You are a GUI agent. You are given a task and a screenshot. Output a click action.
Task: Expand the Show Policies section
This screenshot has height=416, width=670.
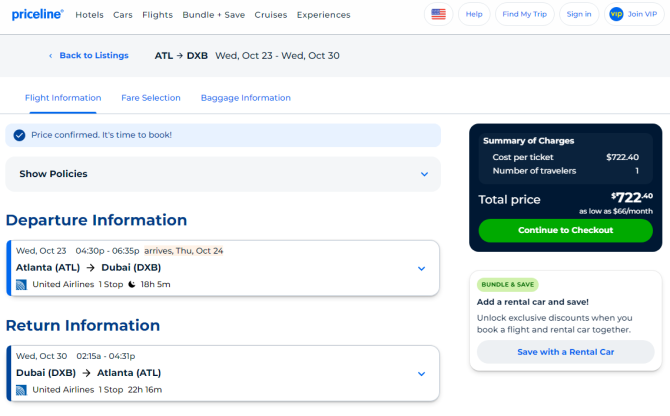223,174
